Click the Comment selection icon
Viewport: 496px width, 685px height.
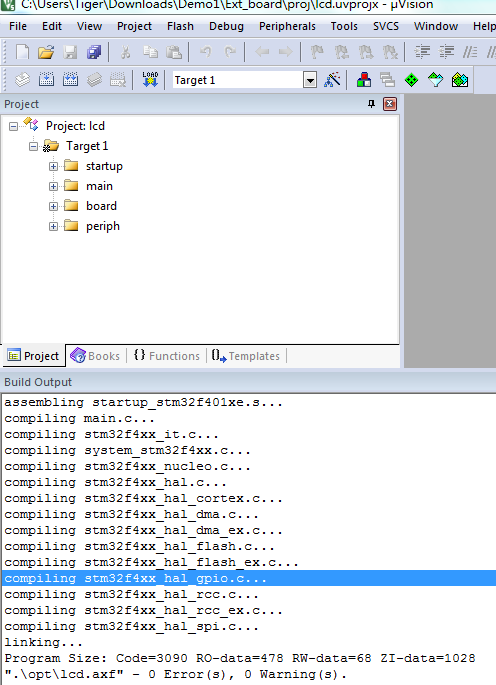(x=470, y=52)
